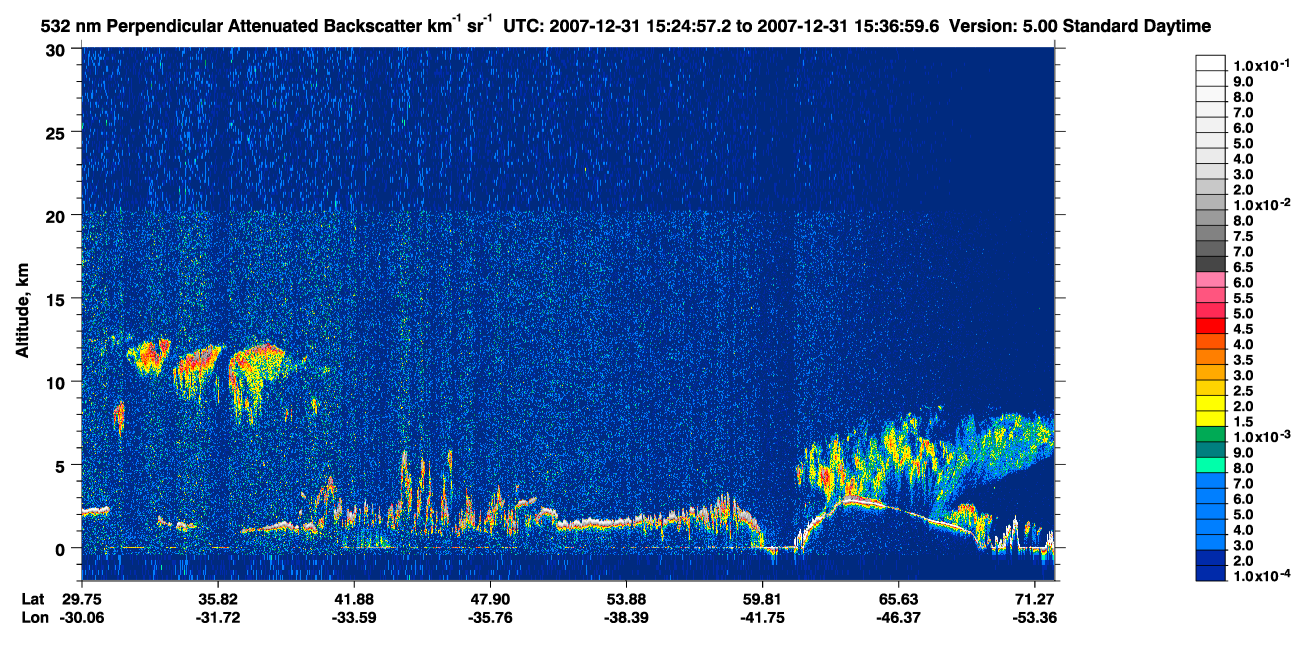
Task: Click the colorbar label '7.5'
Action: tap(1243, 237)
